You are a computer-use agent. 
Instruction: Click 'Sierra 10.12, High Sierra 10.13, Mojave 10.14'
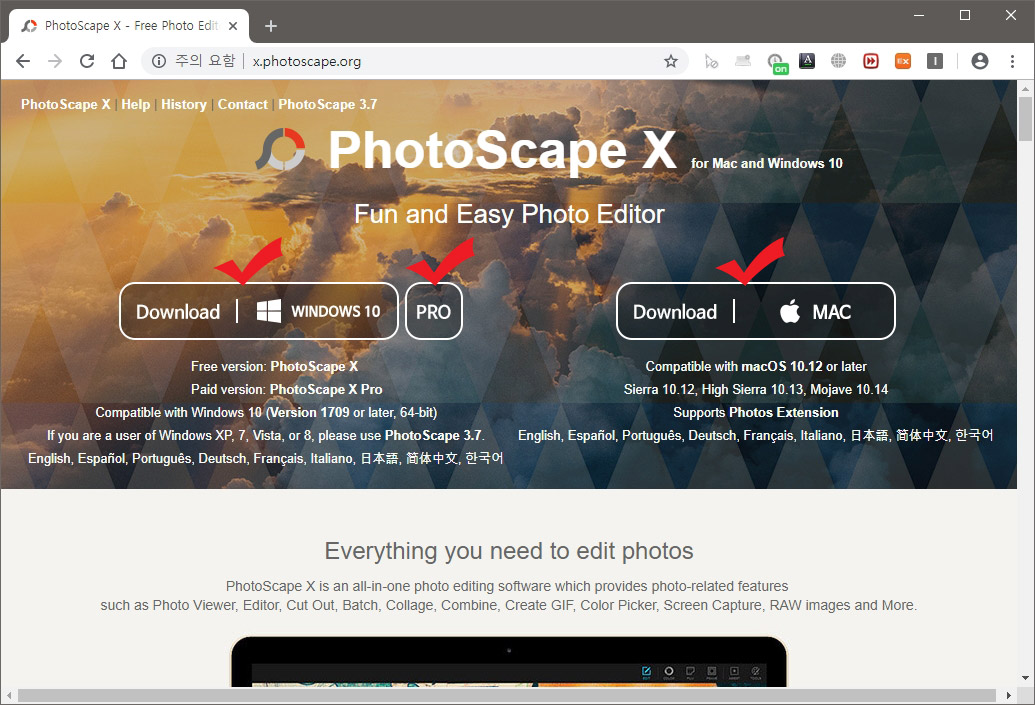pyautogui.click(x=756, y=389)
